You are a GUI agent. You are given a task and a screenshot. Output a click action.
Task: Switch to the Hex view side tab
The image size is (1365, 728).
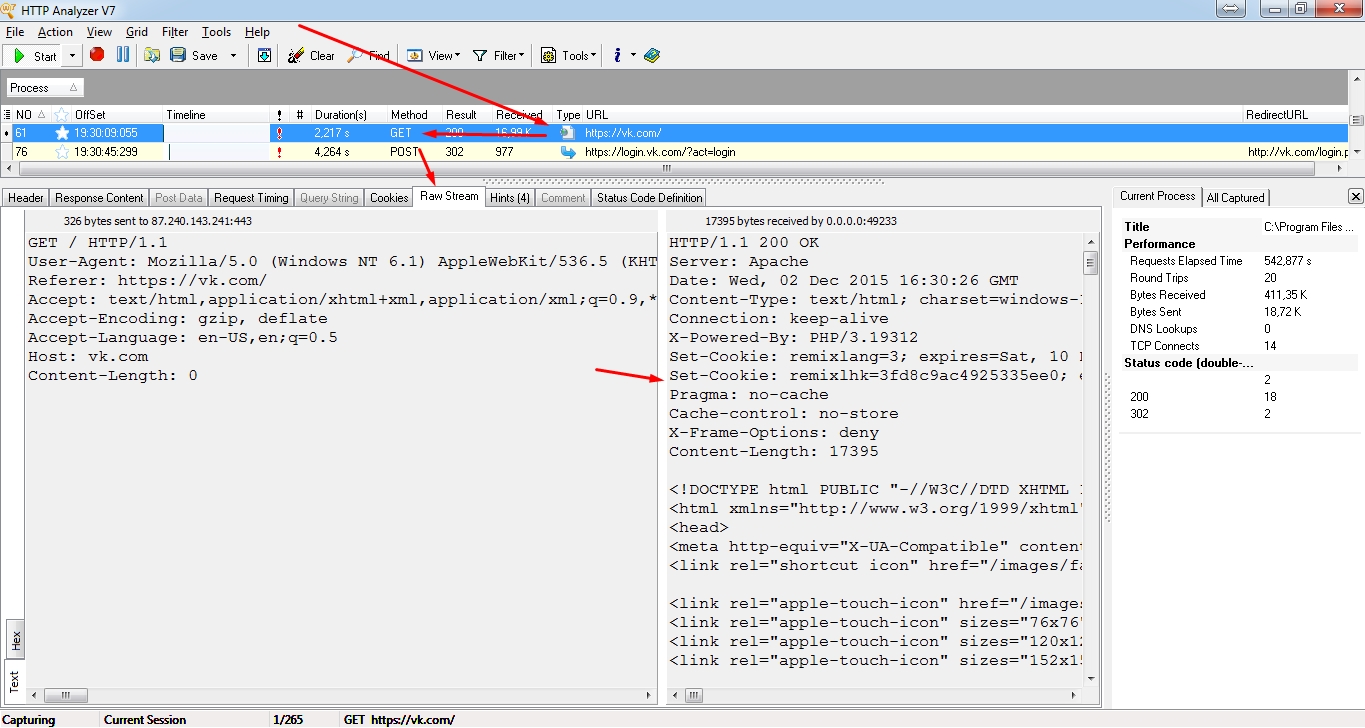(15, 640)
